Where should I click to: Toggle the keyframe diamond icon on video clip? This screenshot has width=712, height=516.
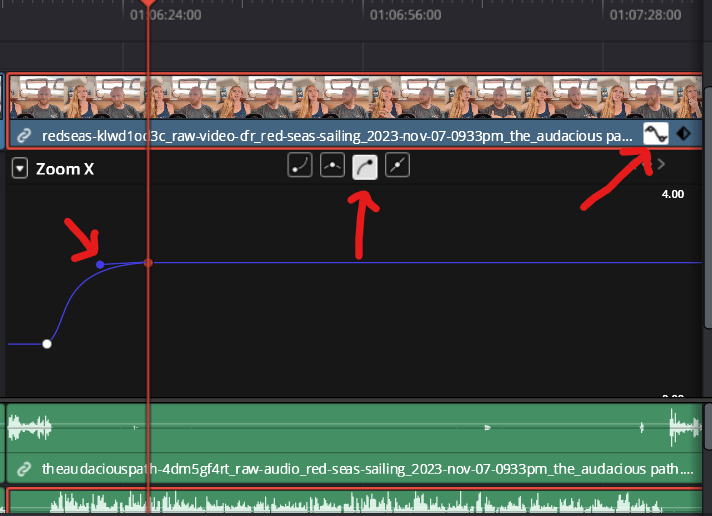point(685,134)
